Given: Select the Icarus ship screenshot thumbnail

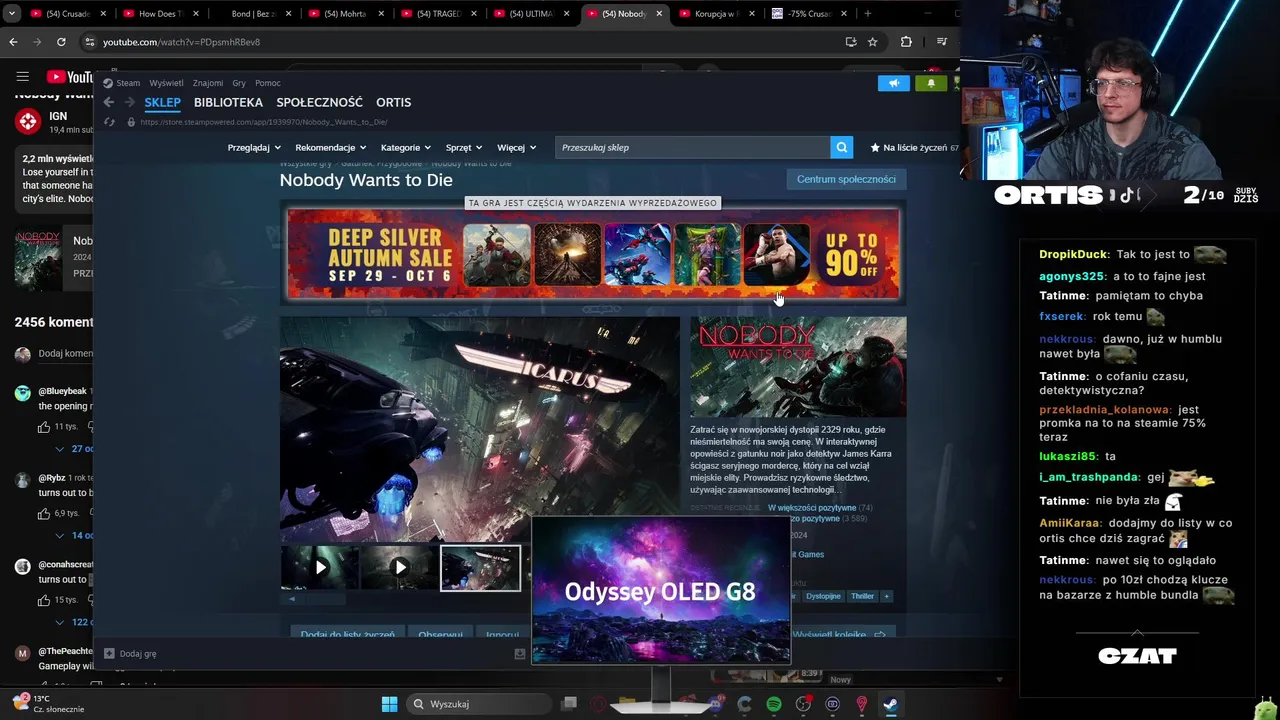Looking at the screenshot, I should pos(481,568).
